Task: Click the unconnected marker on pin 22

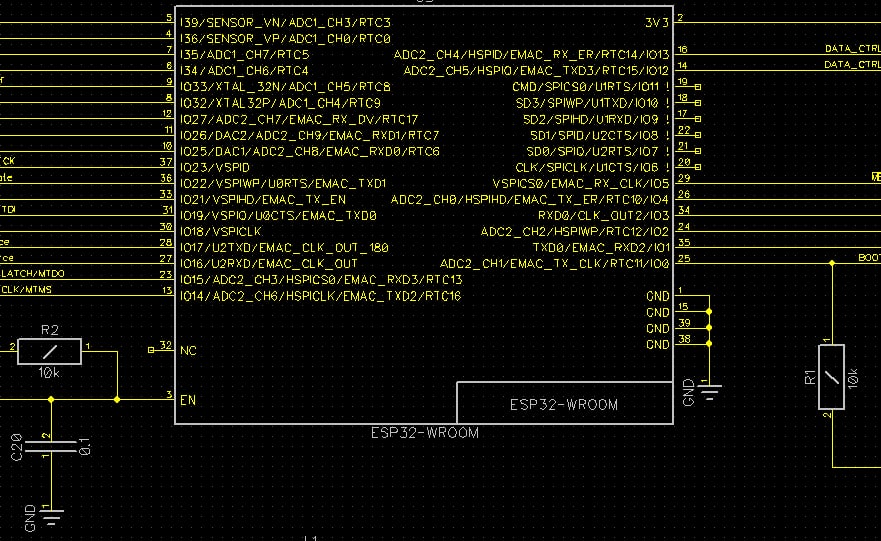Action: (x=698, y=135)
